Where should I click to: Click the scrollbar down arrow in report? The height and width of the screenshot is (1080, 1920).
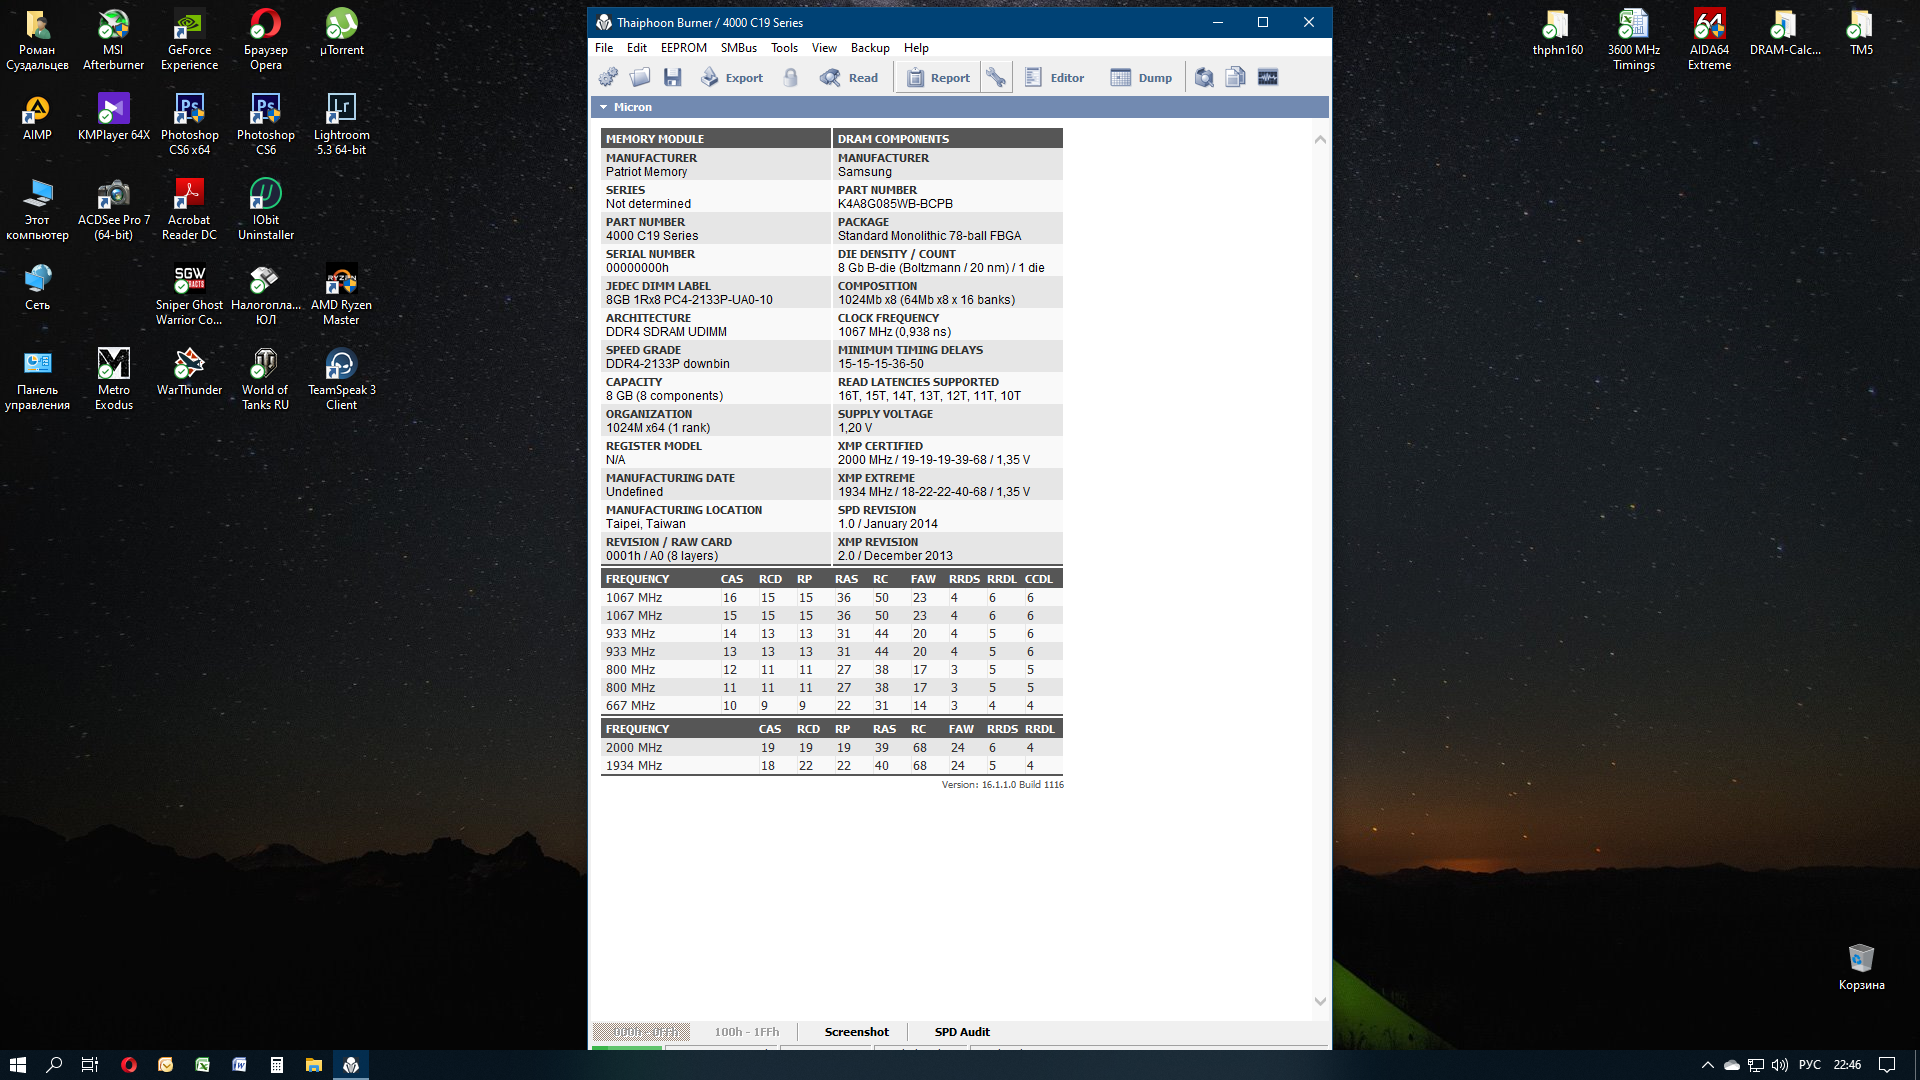pyautogui.click(x=1320, y=1001)
